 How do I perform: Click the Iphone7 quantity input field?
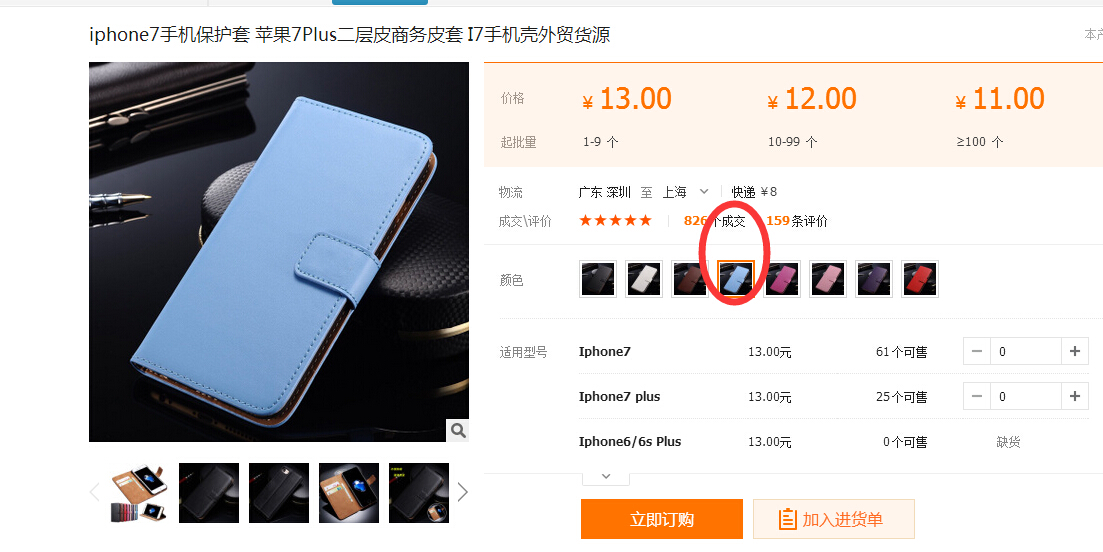pos(1026,352)
